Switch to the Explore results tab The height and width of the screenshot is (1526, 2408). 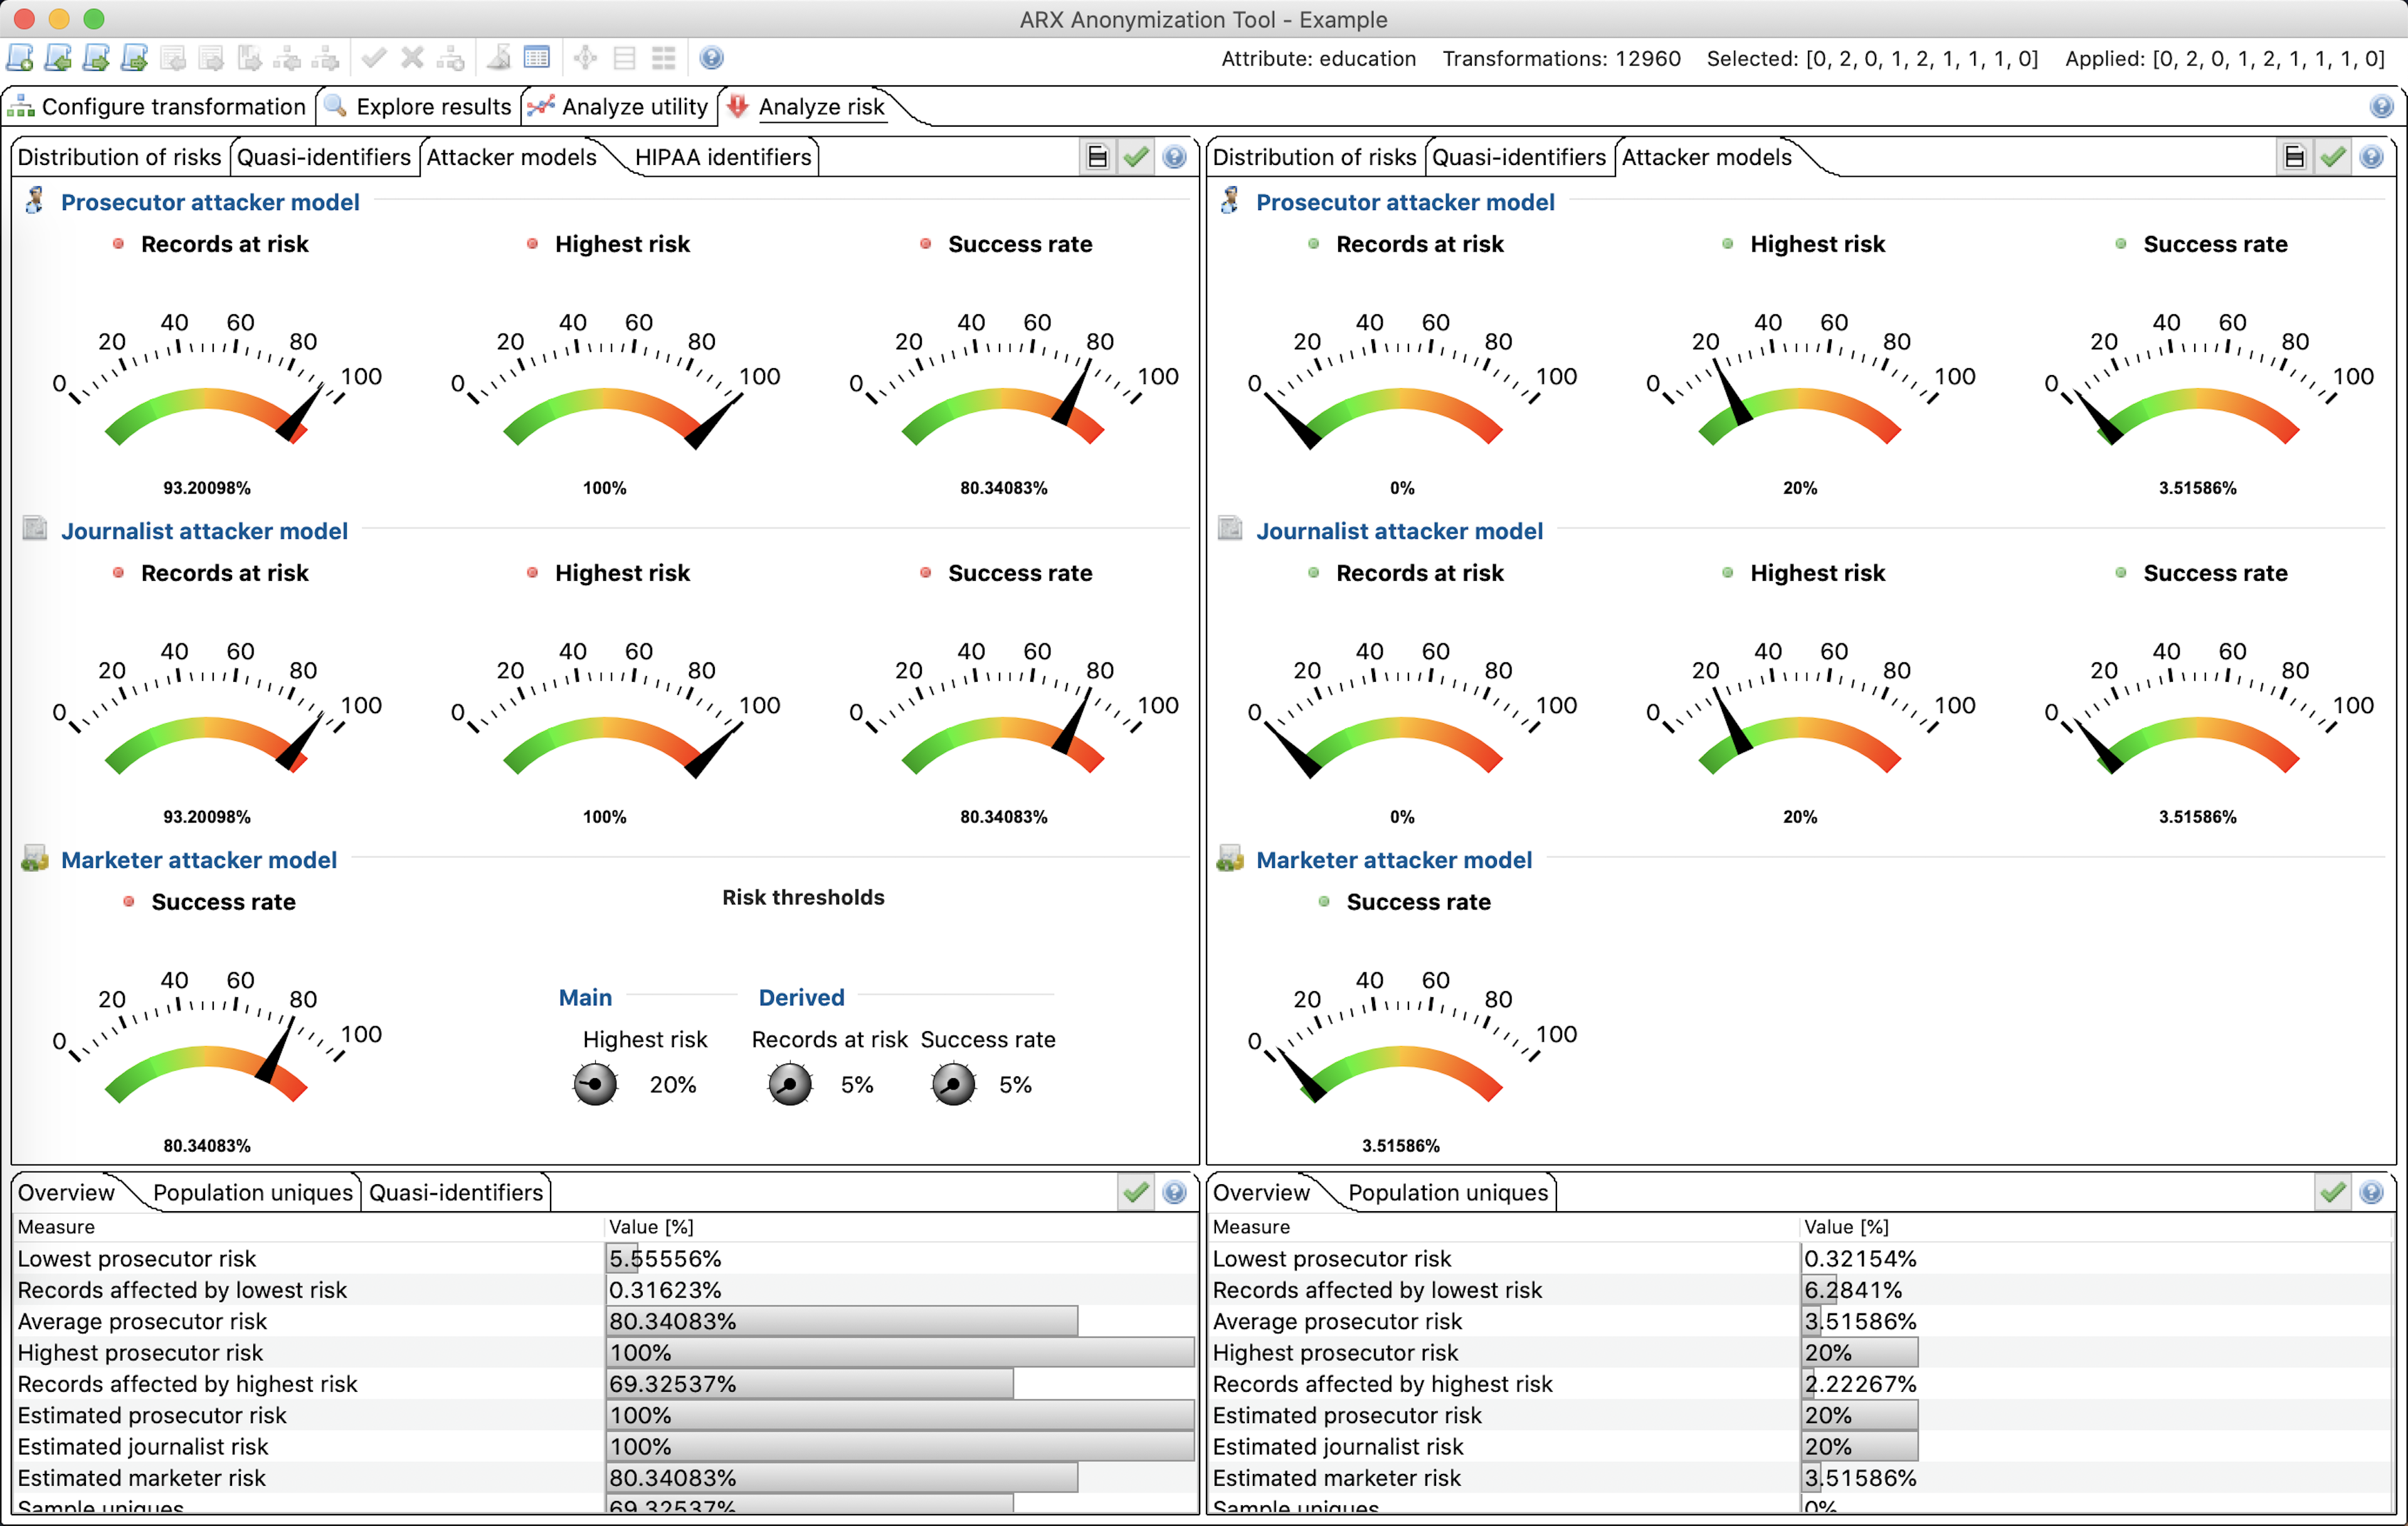[432, 106]
